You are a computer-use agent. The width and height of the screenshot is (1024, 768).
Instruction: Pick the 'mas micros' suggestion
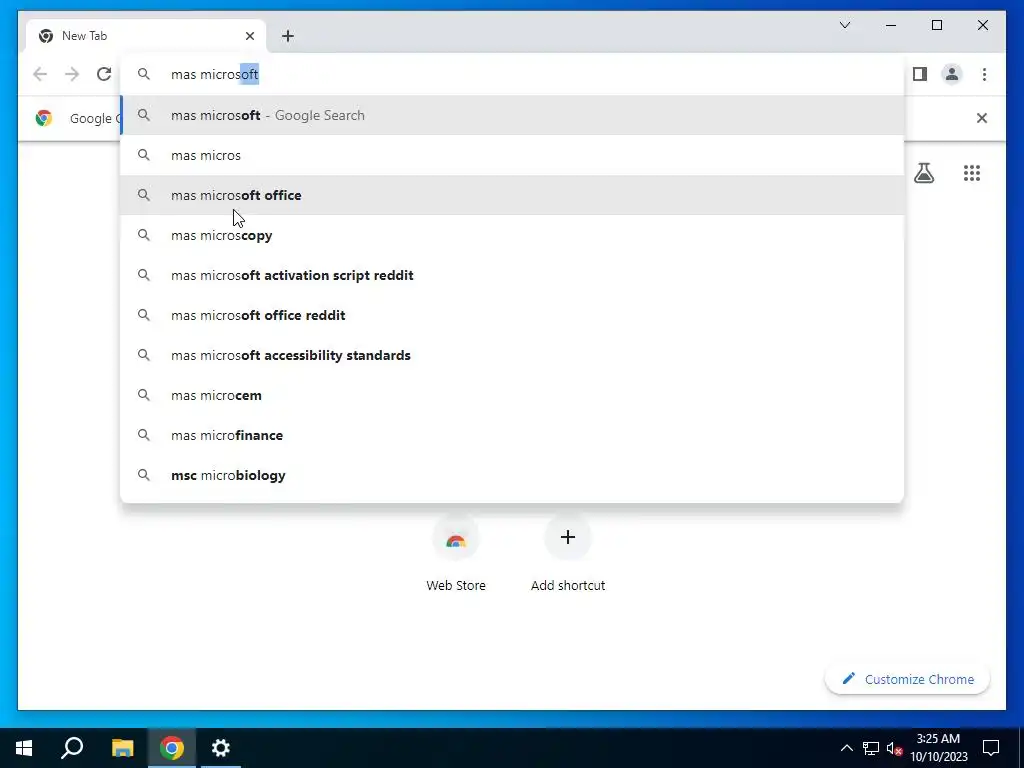coord(513,155)
